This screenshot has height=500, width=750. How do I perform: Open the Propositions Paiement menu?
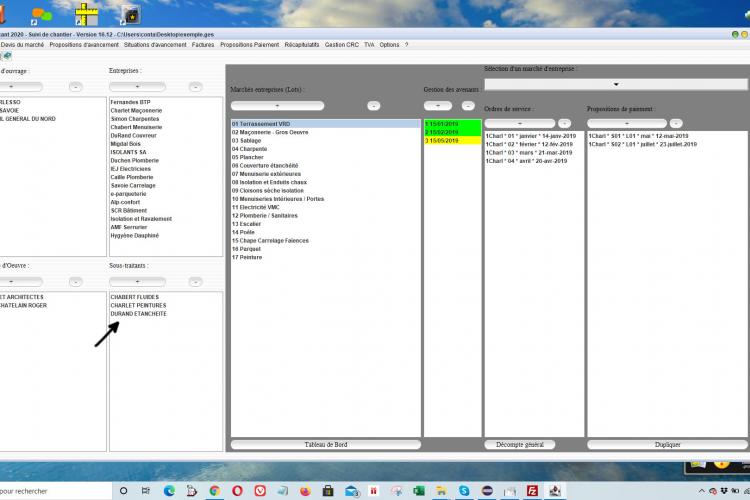pyautogui.click(x=249, y=44)
